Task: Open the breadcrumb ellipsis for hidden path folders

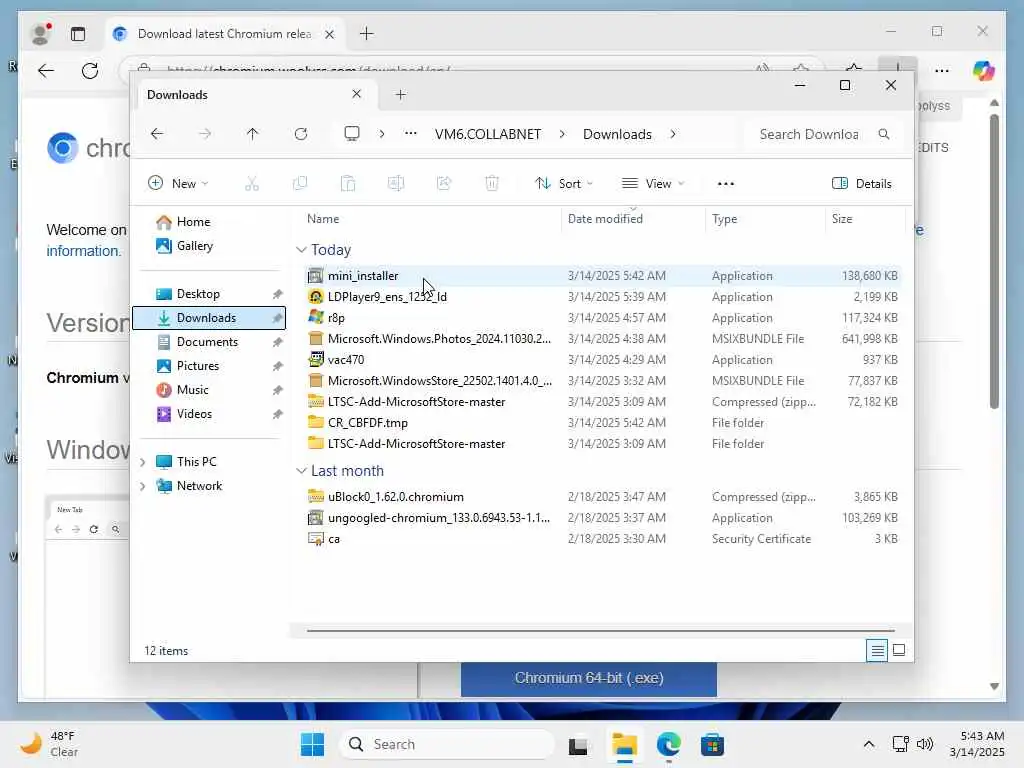Action: [x=410, y=134]
